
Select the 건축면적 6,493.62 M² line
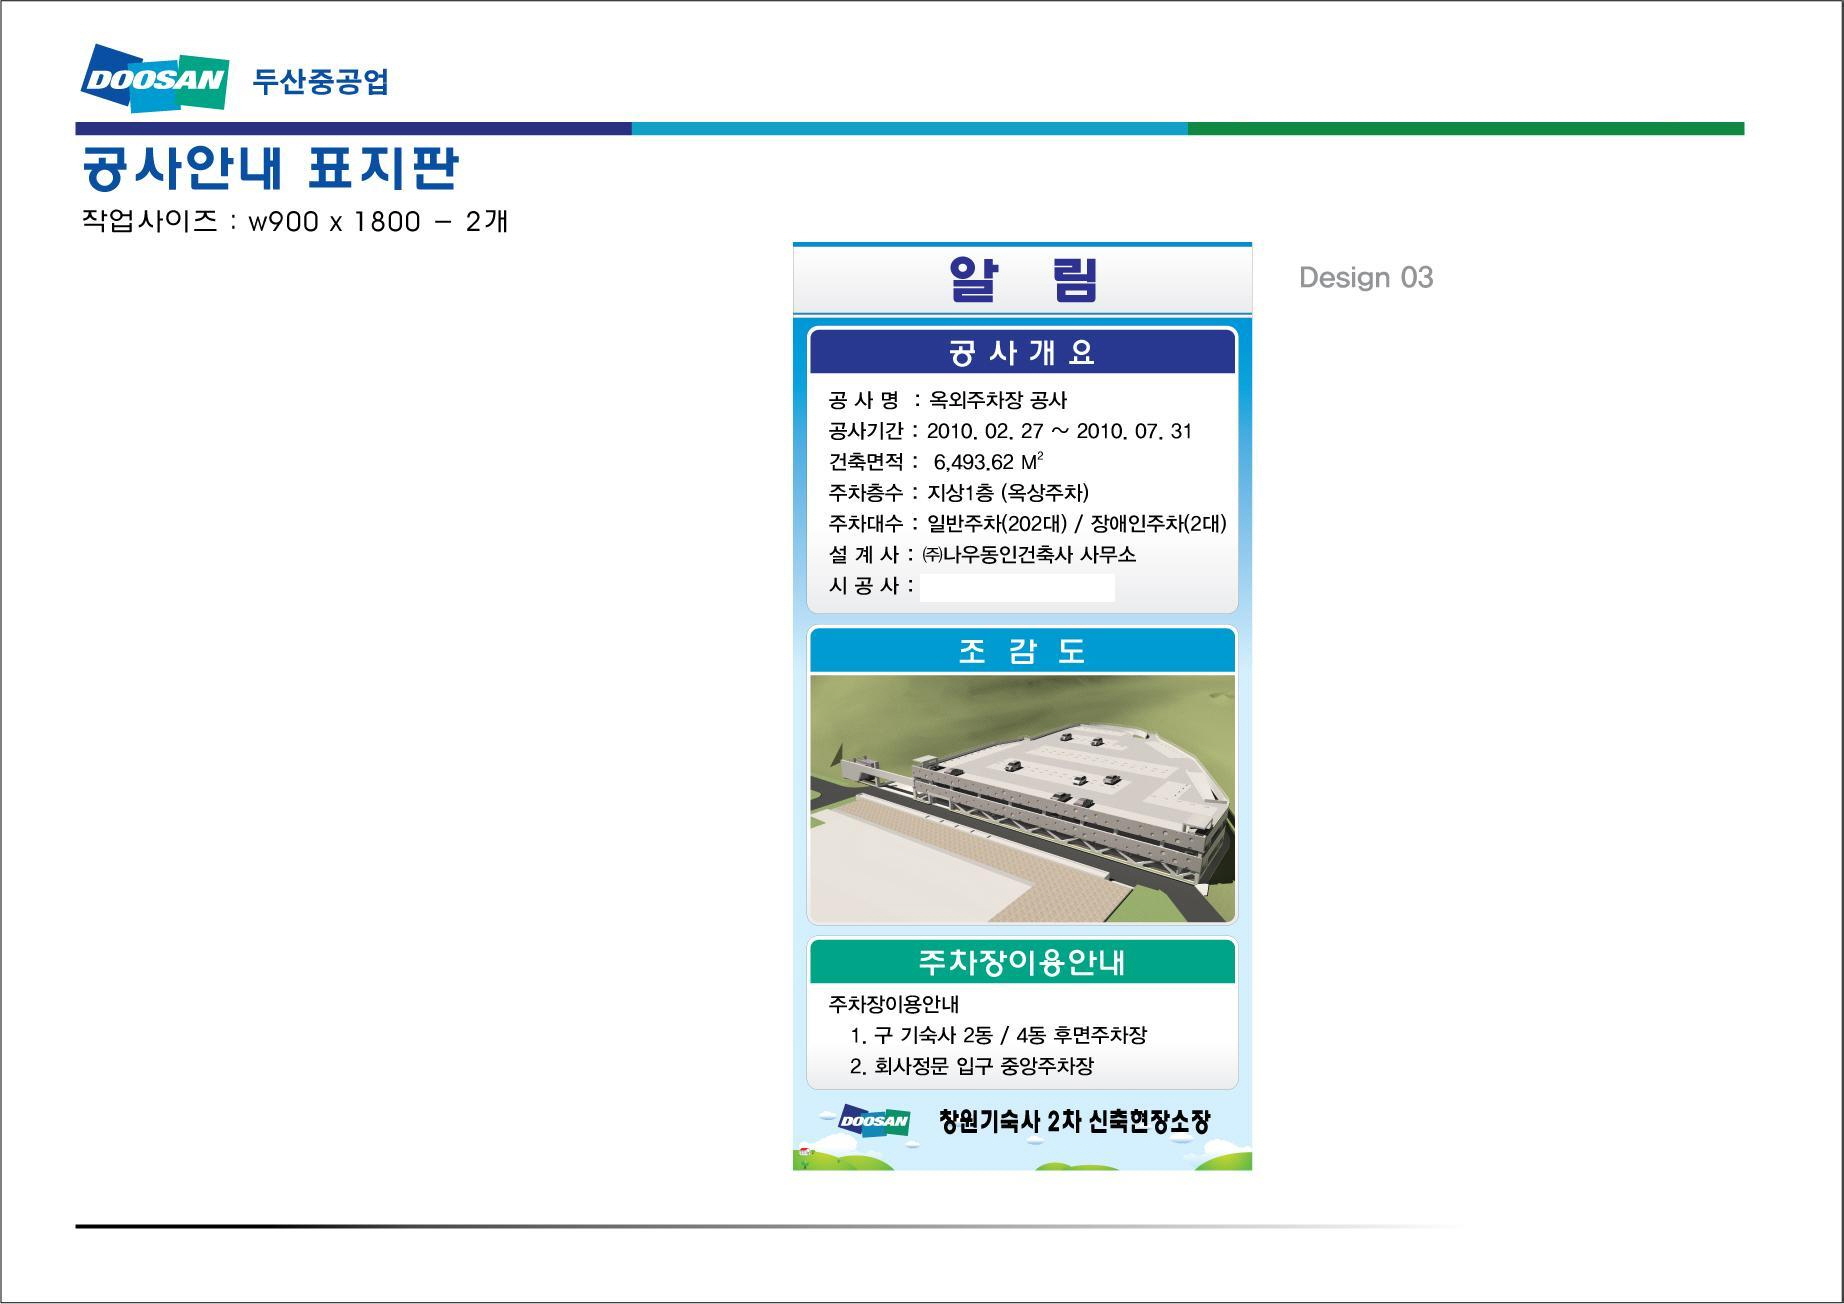[935, 462]
